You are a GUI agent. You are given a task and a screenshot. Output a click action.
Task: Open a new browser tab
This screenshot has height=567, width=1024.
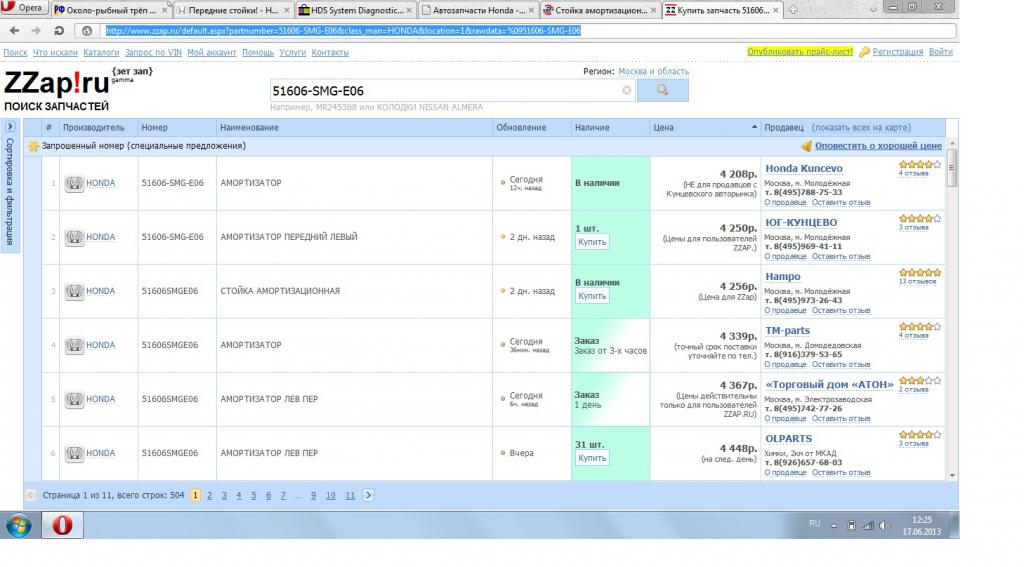pos(793,10)
